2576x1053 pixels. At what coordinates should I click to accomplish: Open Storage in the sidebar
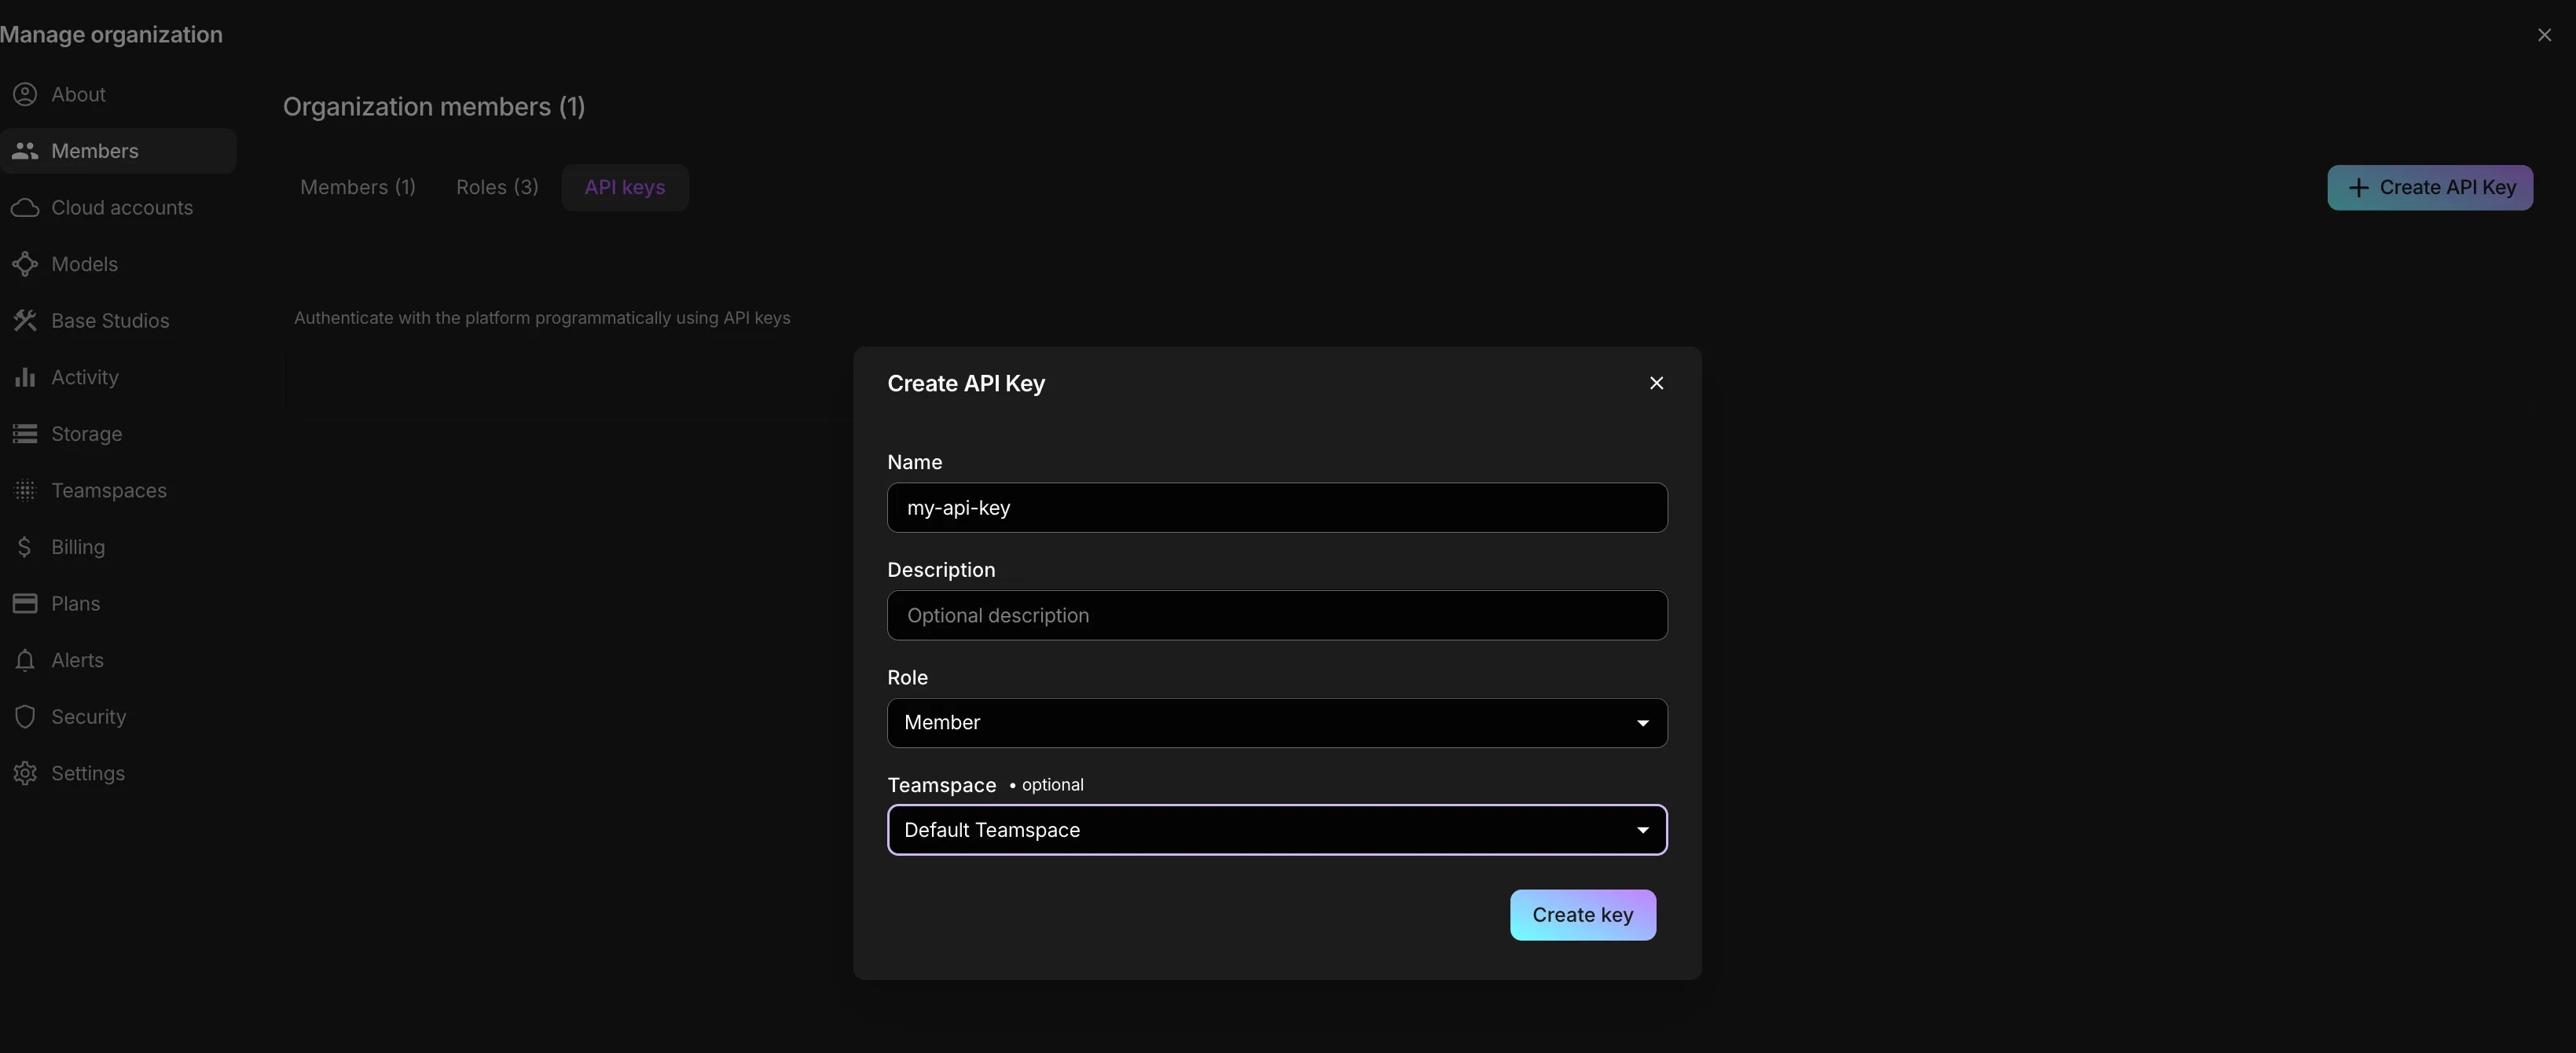[118, 434]
